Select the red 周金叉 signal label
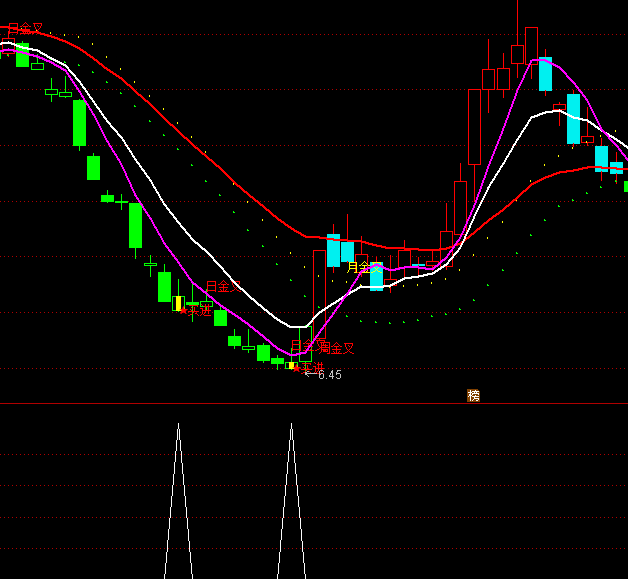The image size is (628, 579). [x=336, y=348]
